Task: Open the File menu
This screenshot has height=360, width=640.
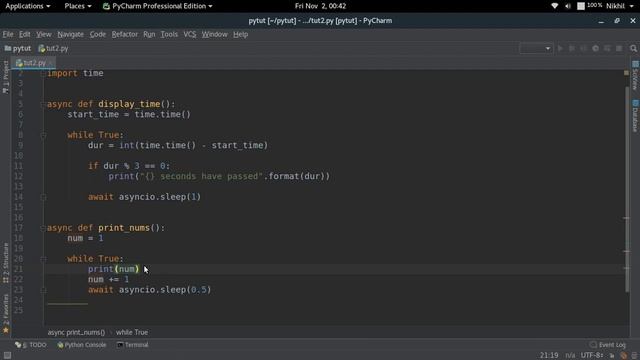Action: click(x=8, y=34)
